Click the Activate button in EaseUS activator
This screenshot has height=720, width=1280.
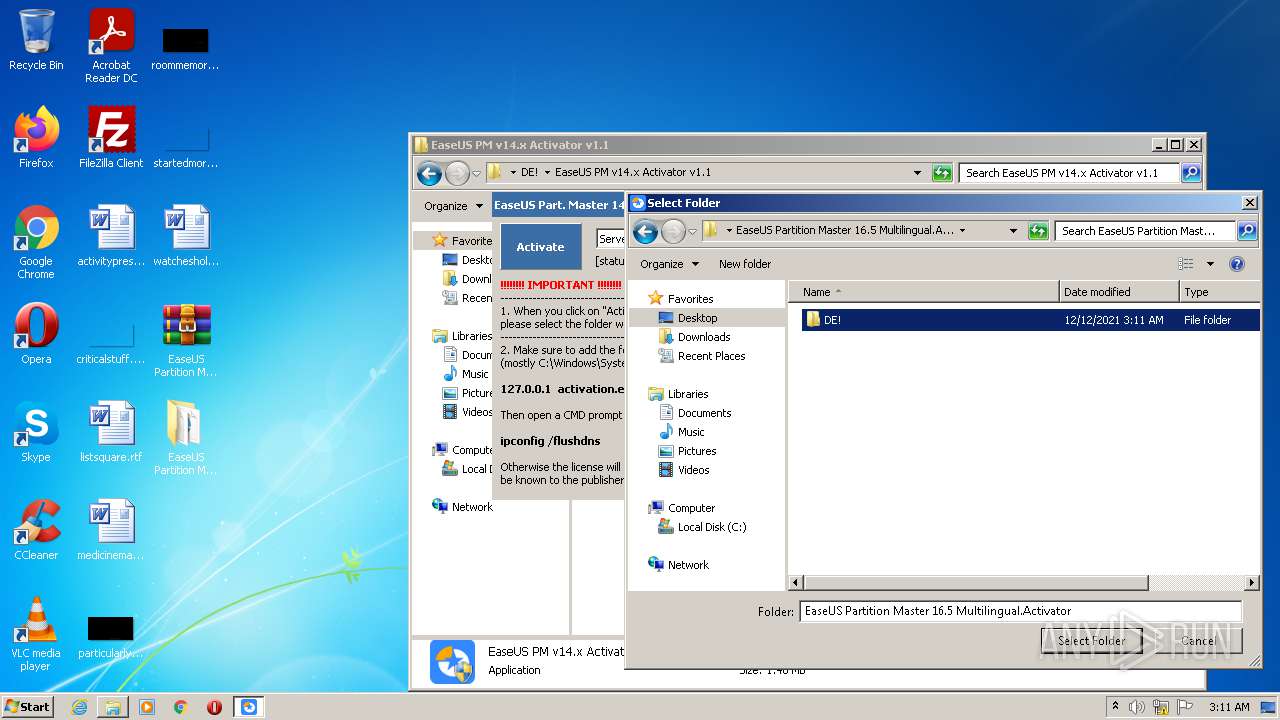pos(540,247)
